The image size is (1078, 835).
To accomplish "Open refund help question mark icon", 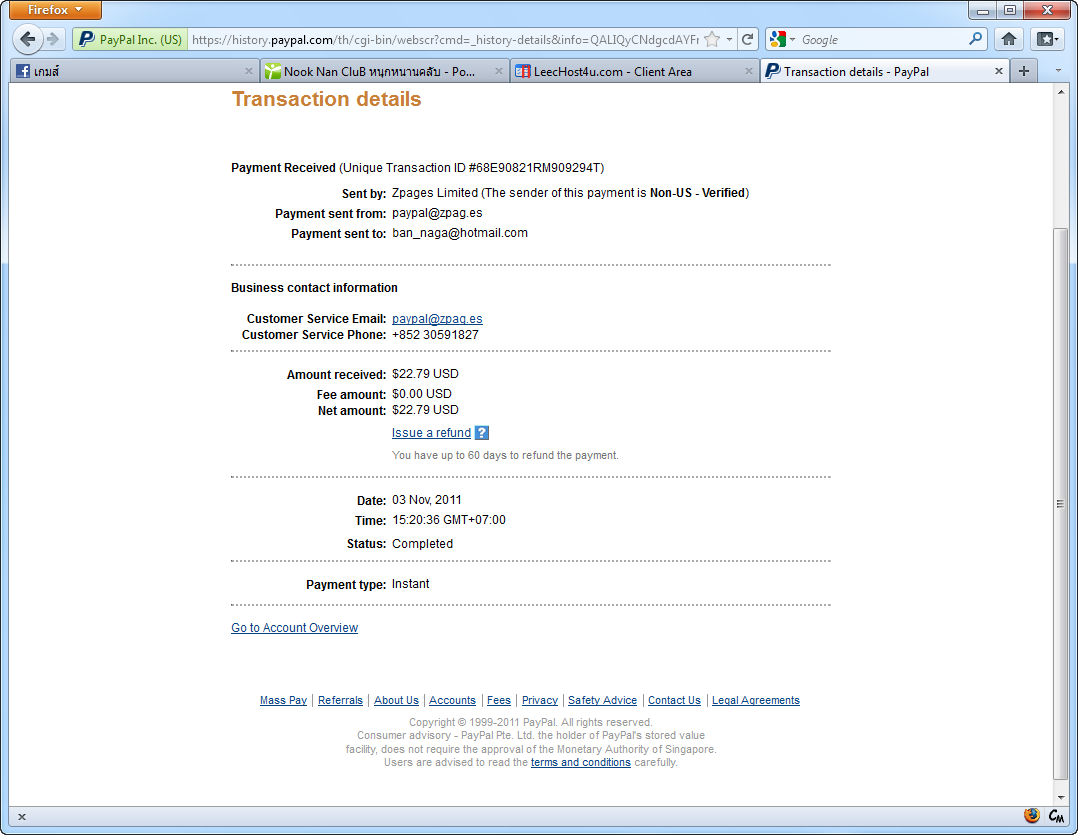I will (482, 433).
